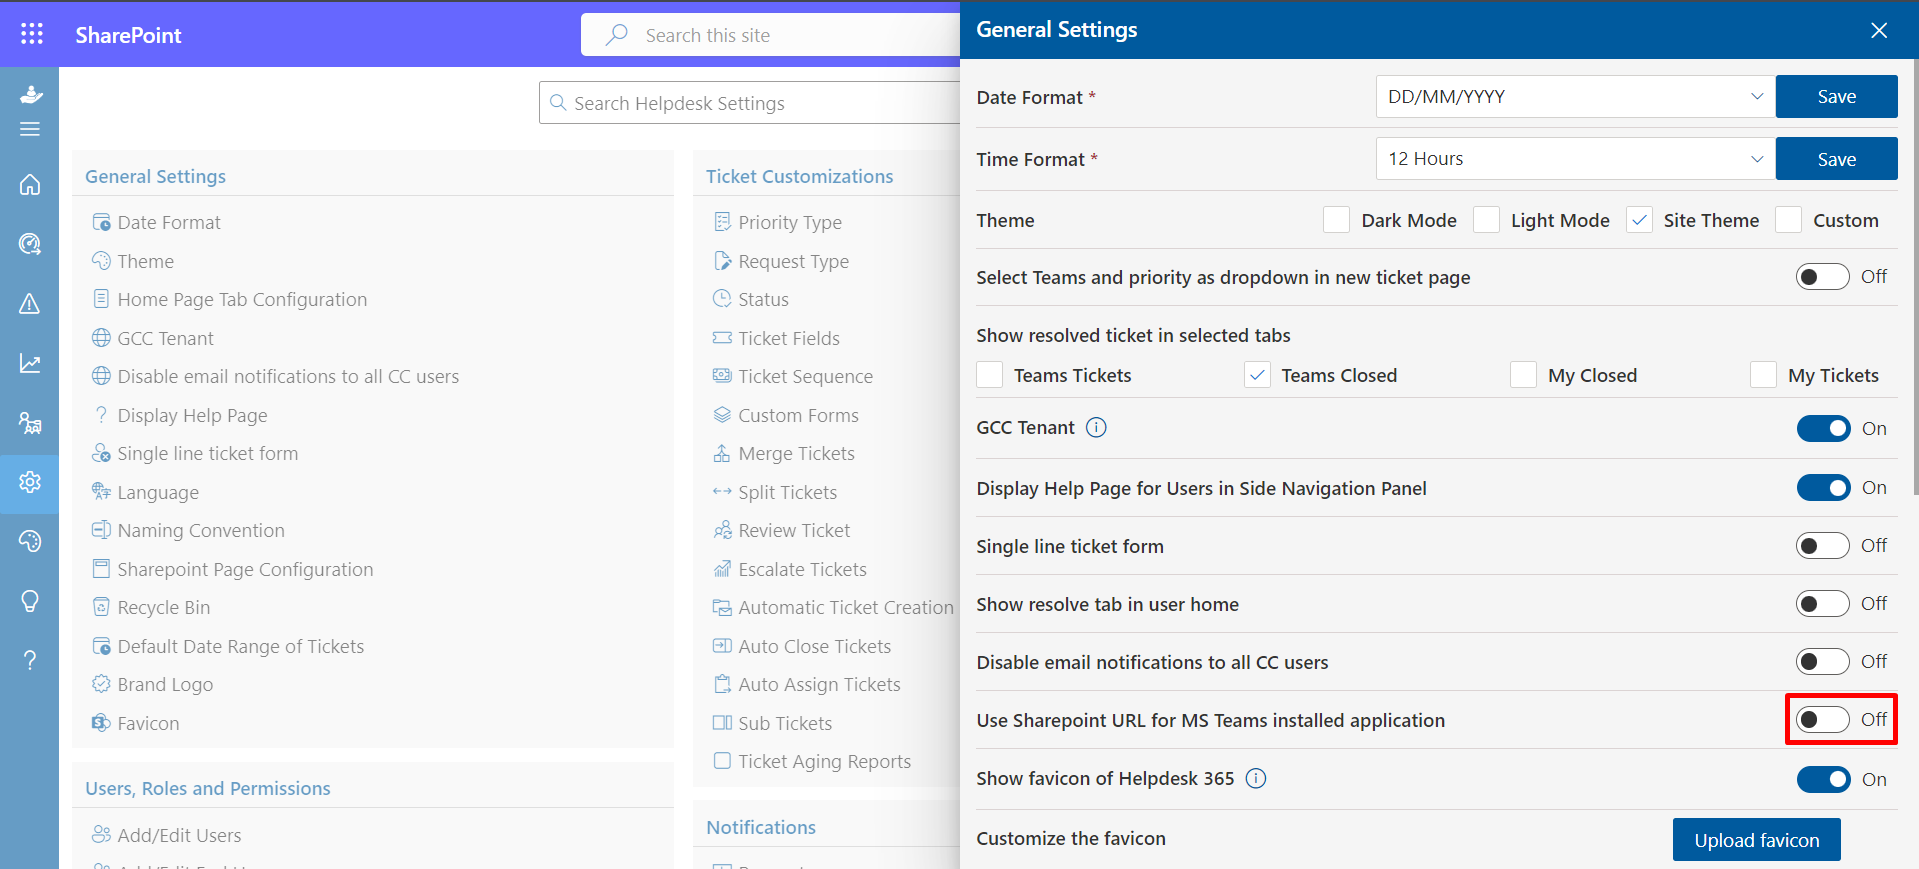Toggle Teams and priority dropdown switch

click(1822, 277)
